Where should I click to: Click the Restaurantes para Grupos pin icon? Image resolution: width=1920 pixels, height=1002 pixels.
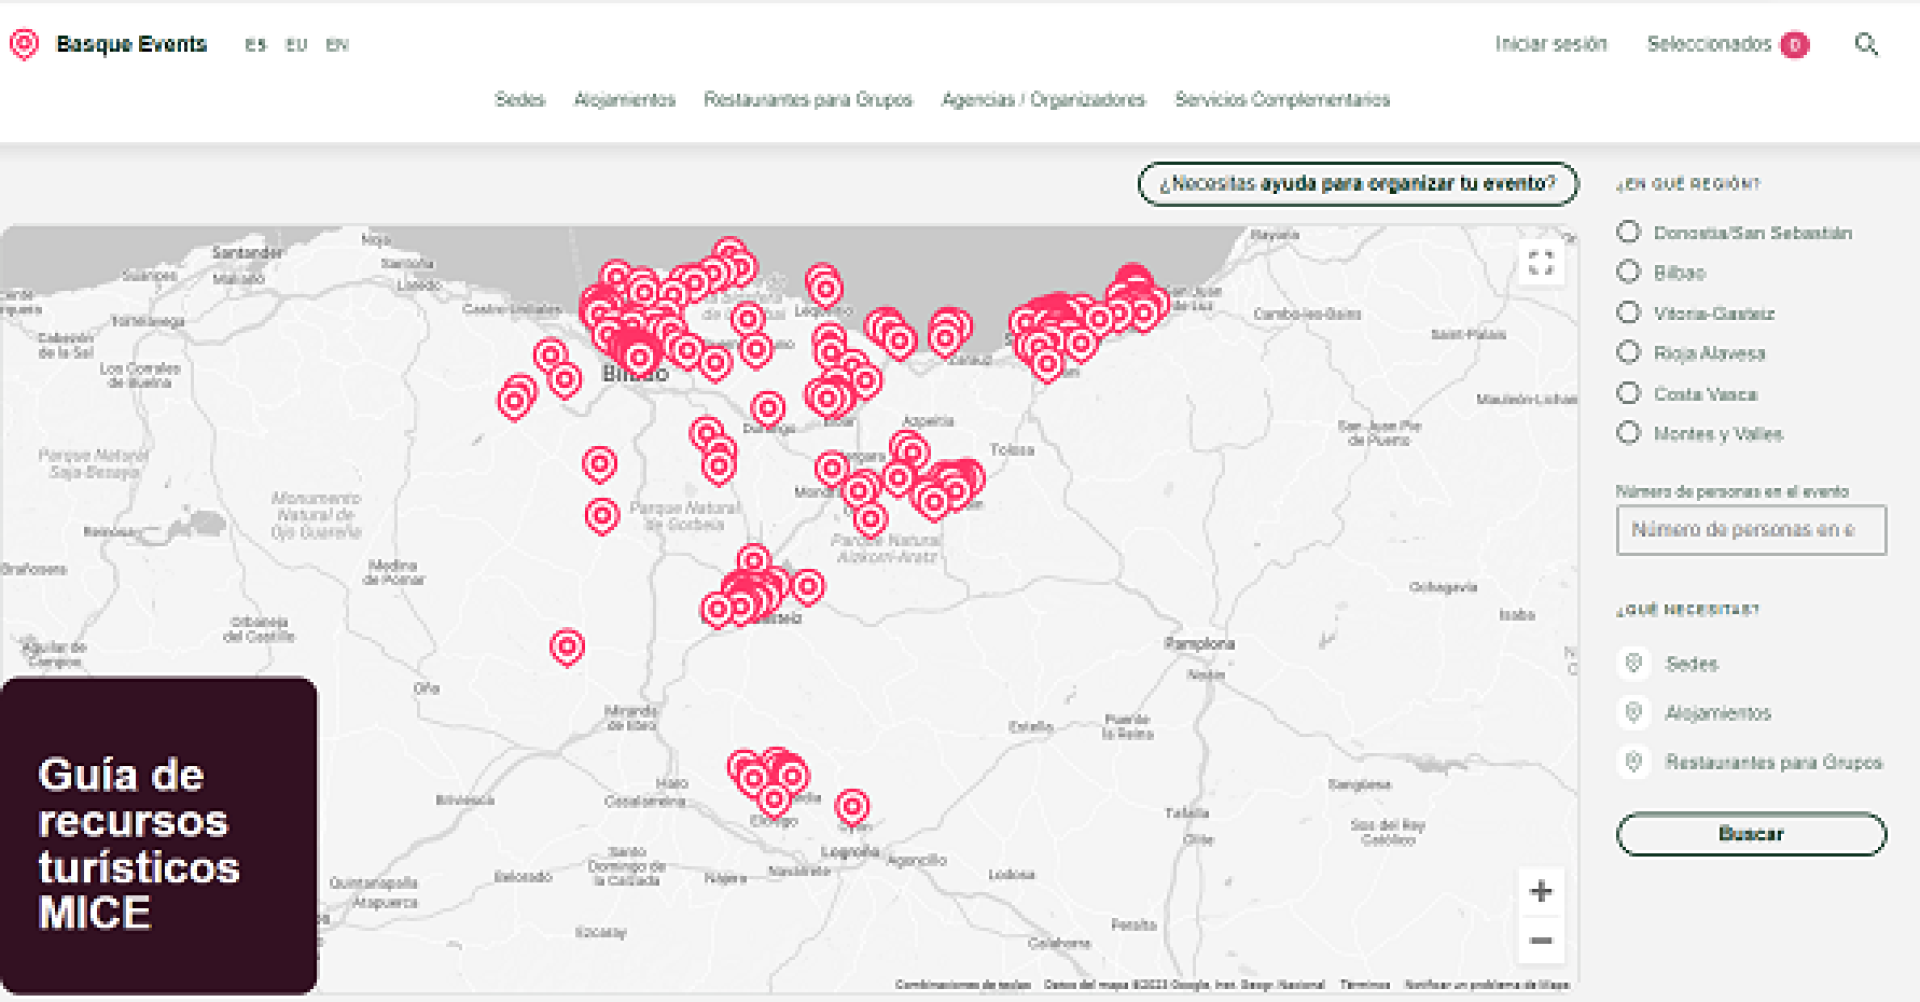(1634, 762)
